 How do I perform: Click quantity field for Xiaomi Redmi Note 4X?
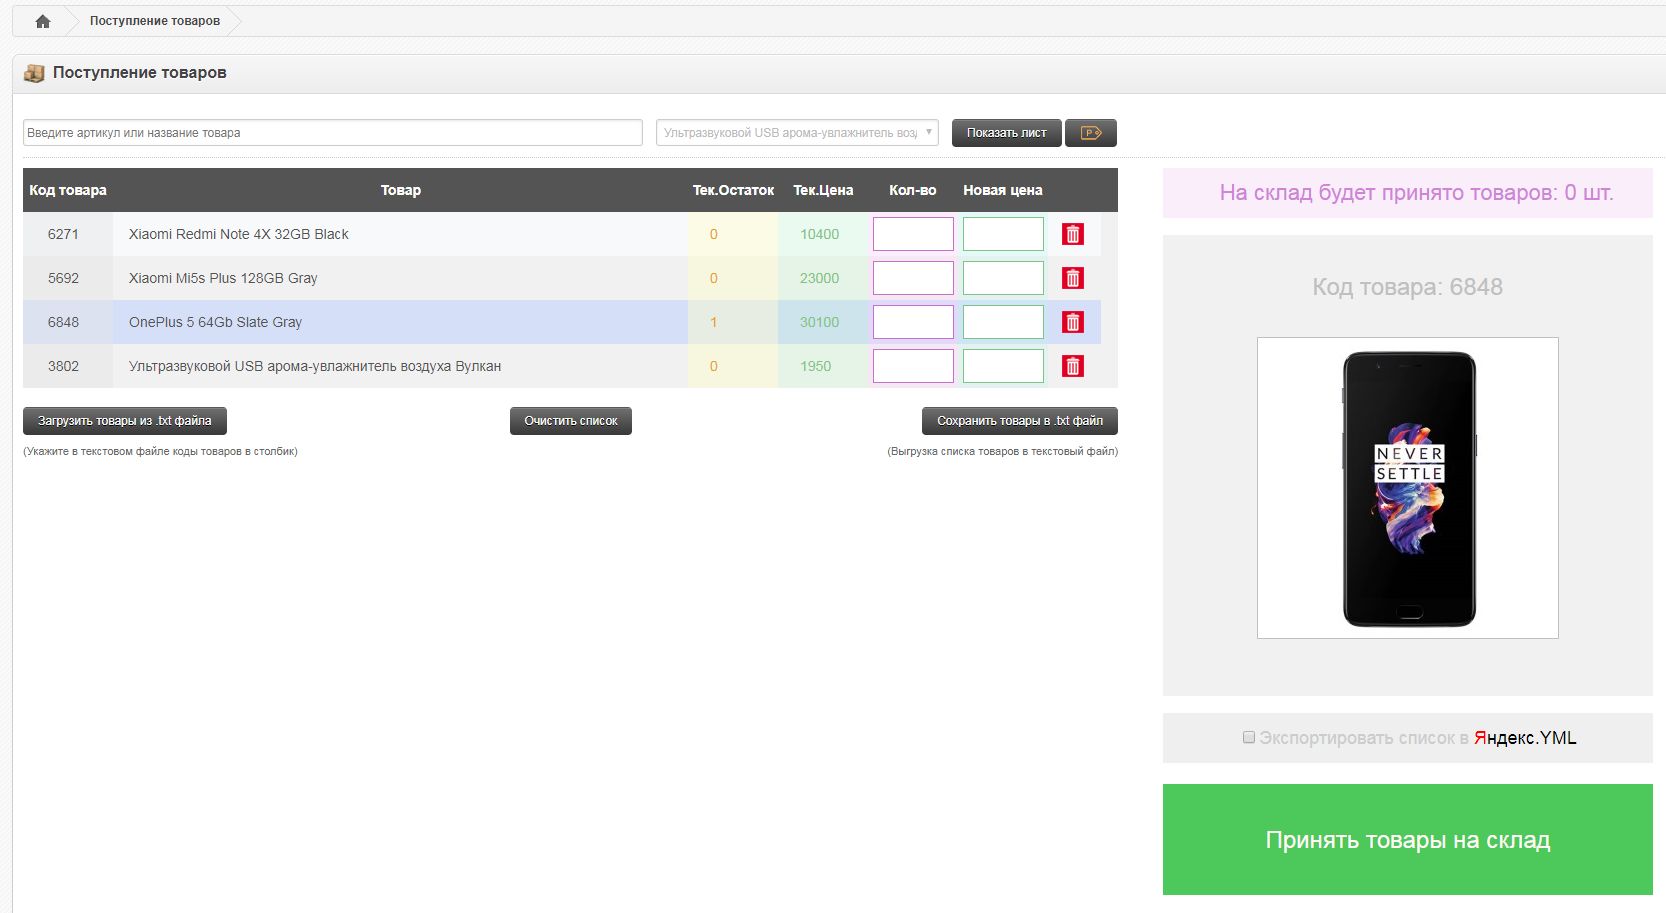click(912, 234)
